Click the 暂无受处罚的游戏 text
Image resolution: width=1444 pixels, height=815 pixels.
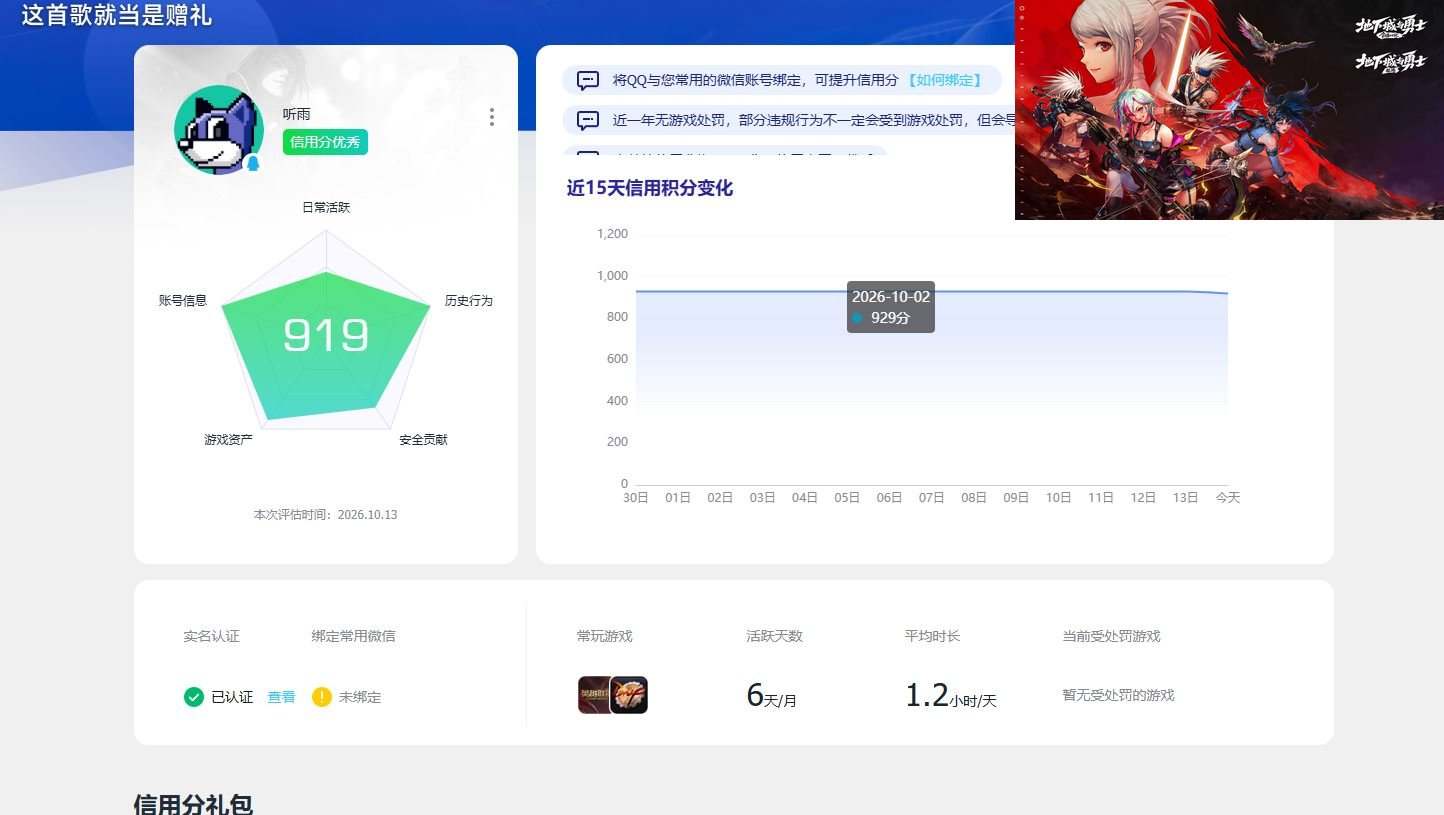click(1118, 695)
